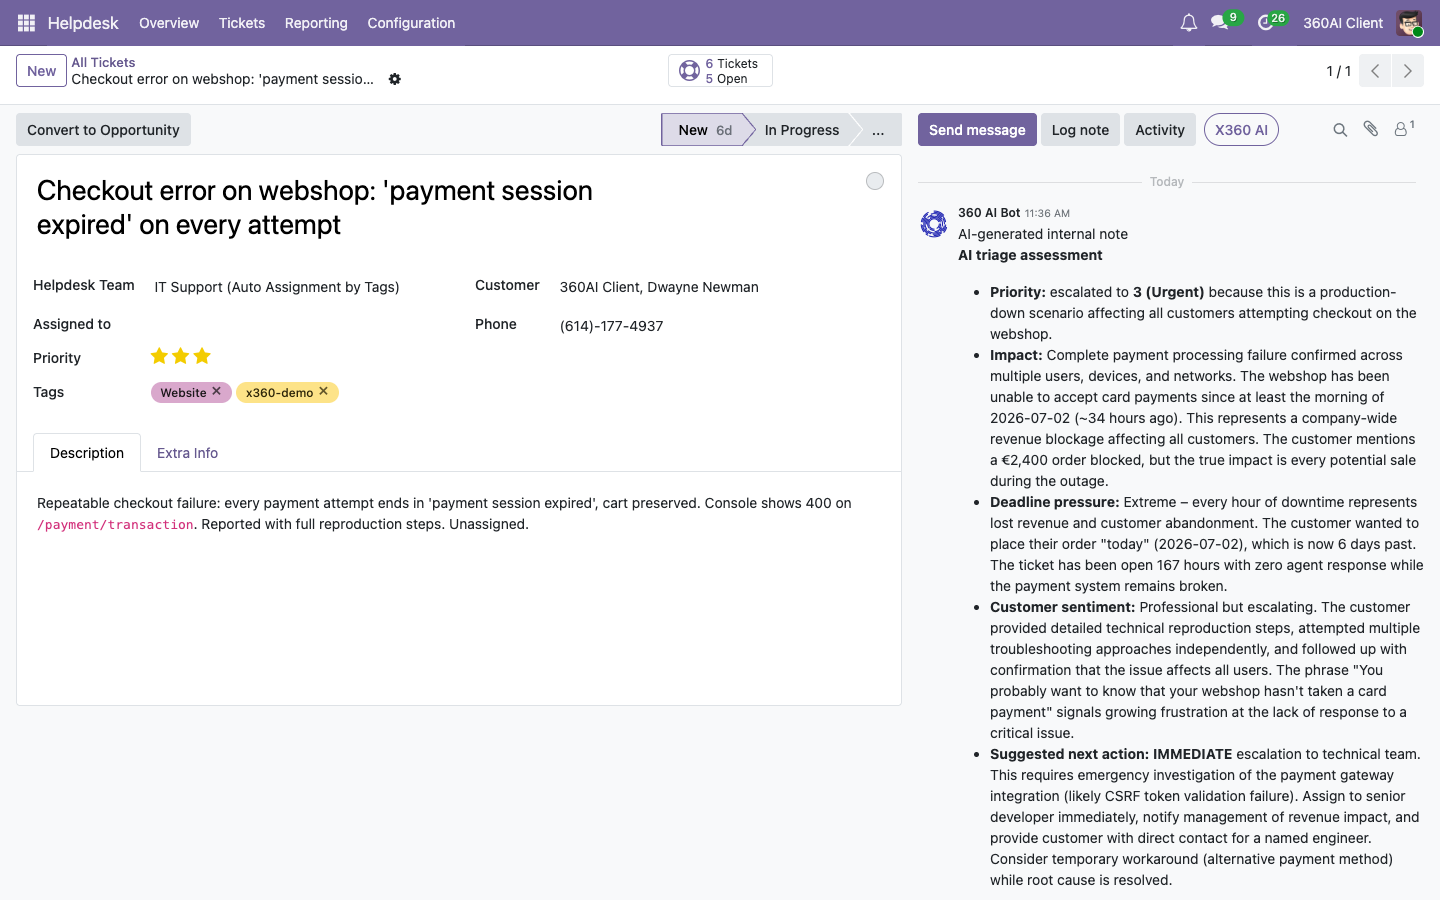
Task: Search messages with magnifier icon in chatter
Action: tap(1340, 130)
